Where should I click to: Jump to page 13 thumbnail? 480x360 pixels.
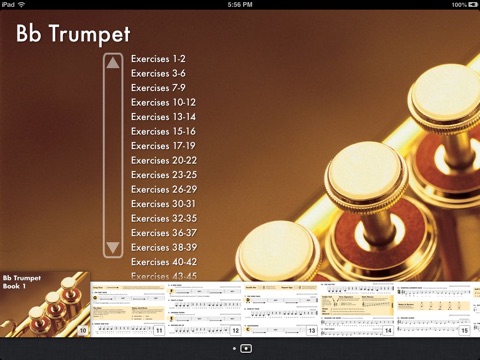[281, 309]
